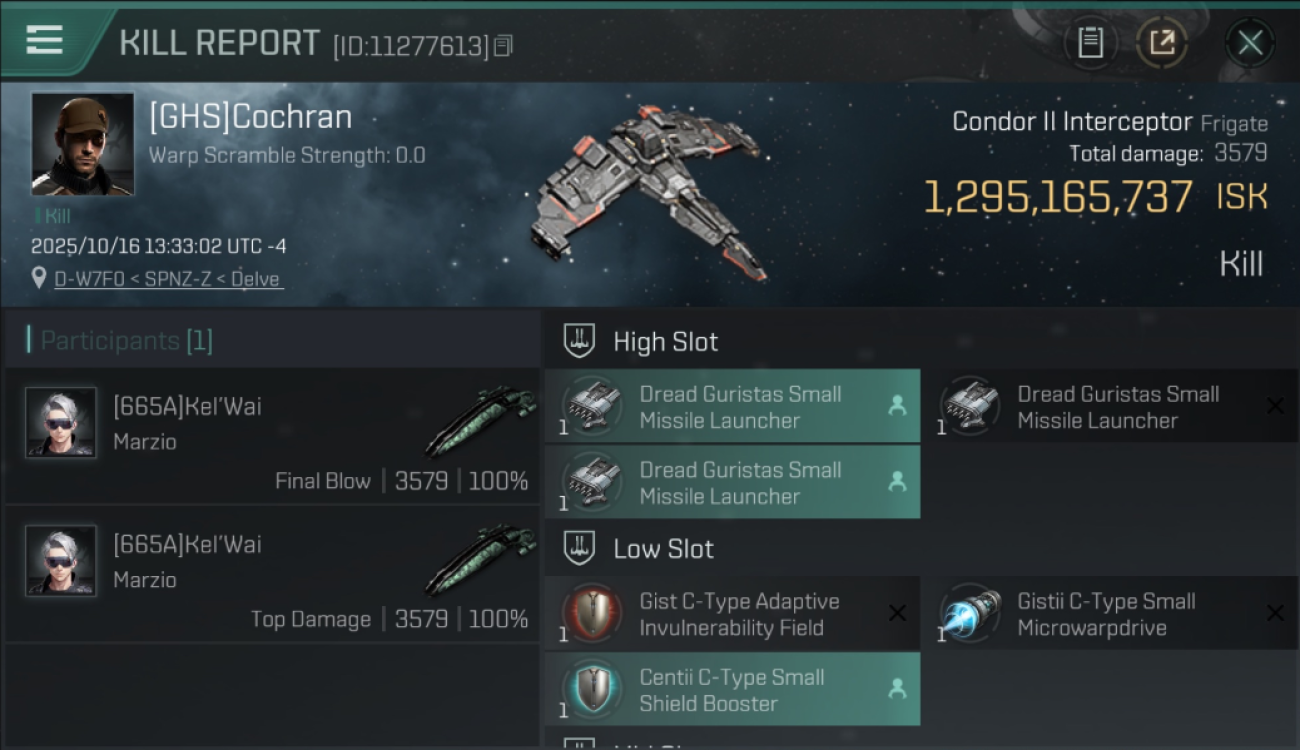Image resolution: width=1300 pixels, height=750 pixels.
Task: Click the High Slot shield icon
Action: pyautogui.click(x=579, y=341)
